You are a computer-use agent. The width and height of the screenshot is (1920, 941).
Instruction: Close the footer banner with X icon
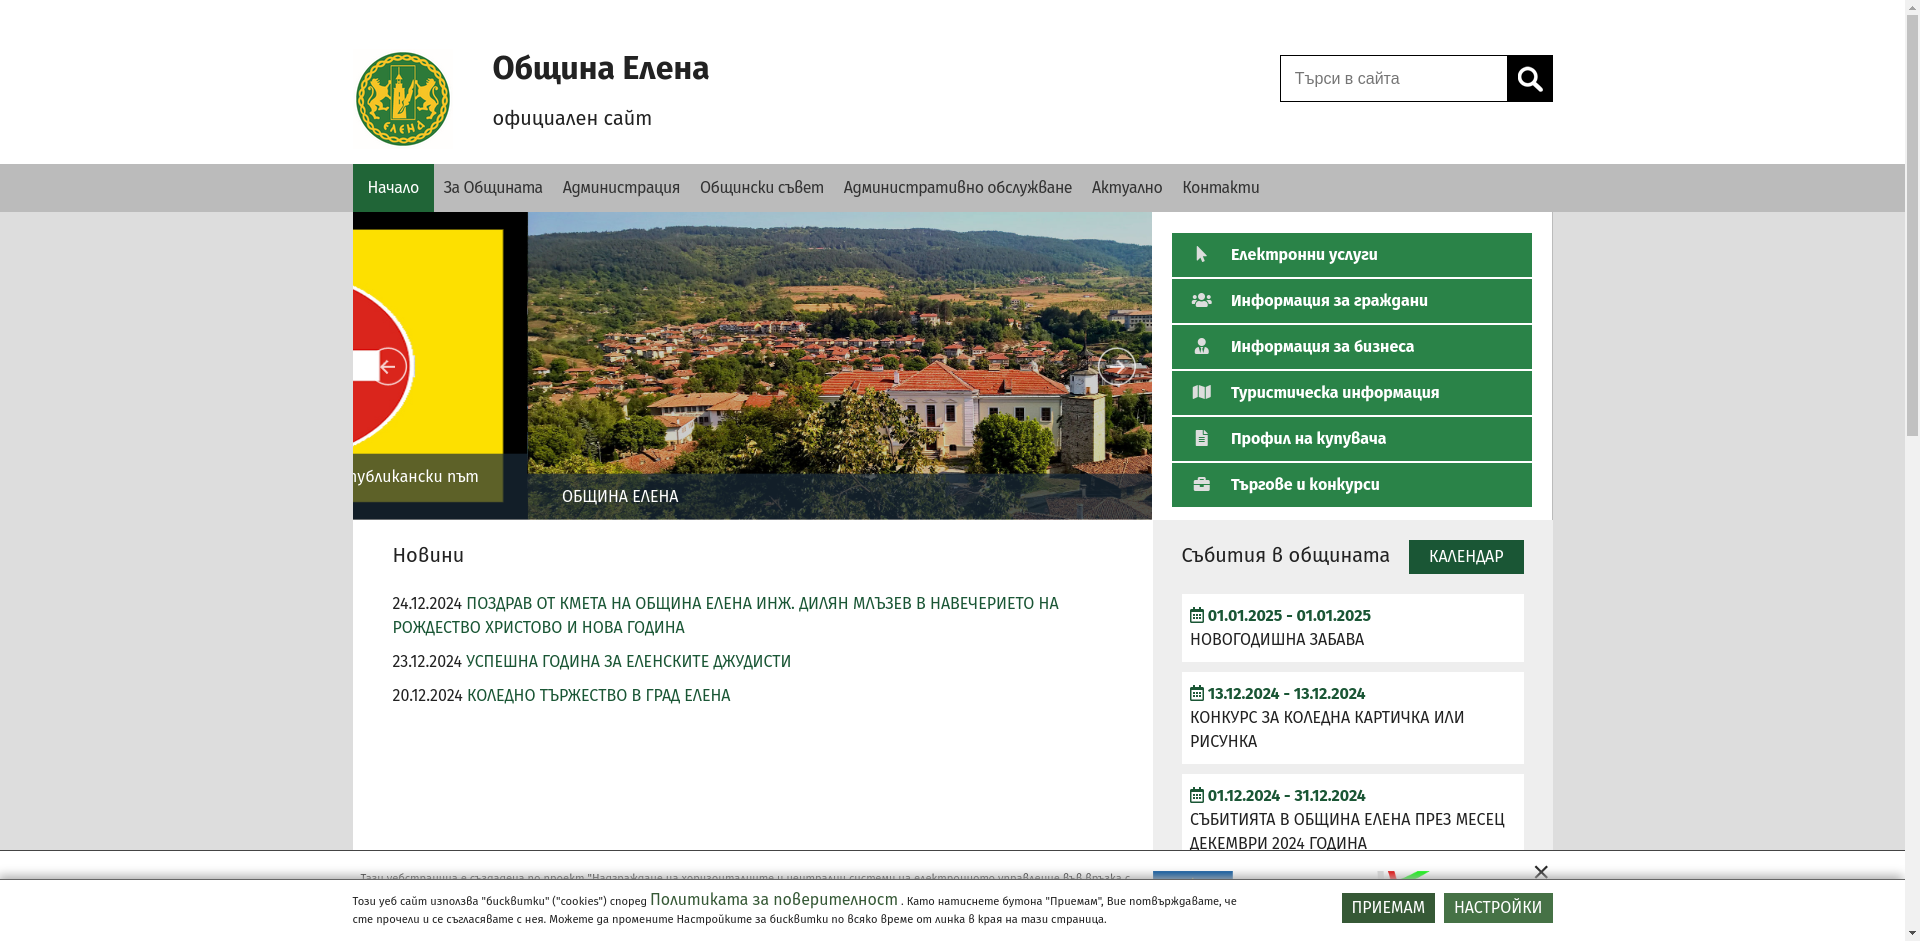click(1540, 872)
